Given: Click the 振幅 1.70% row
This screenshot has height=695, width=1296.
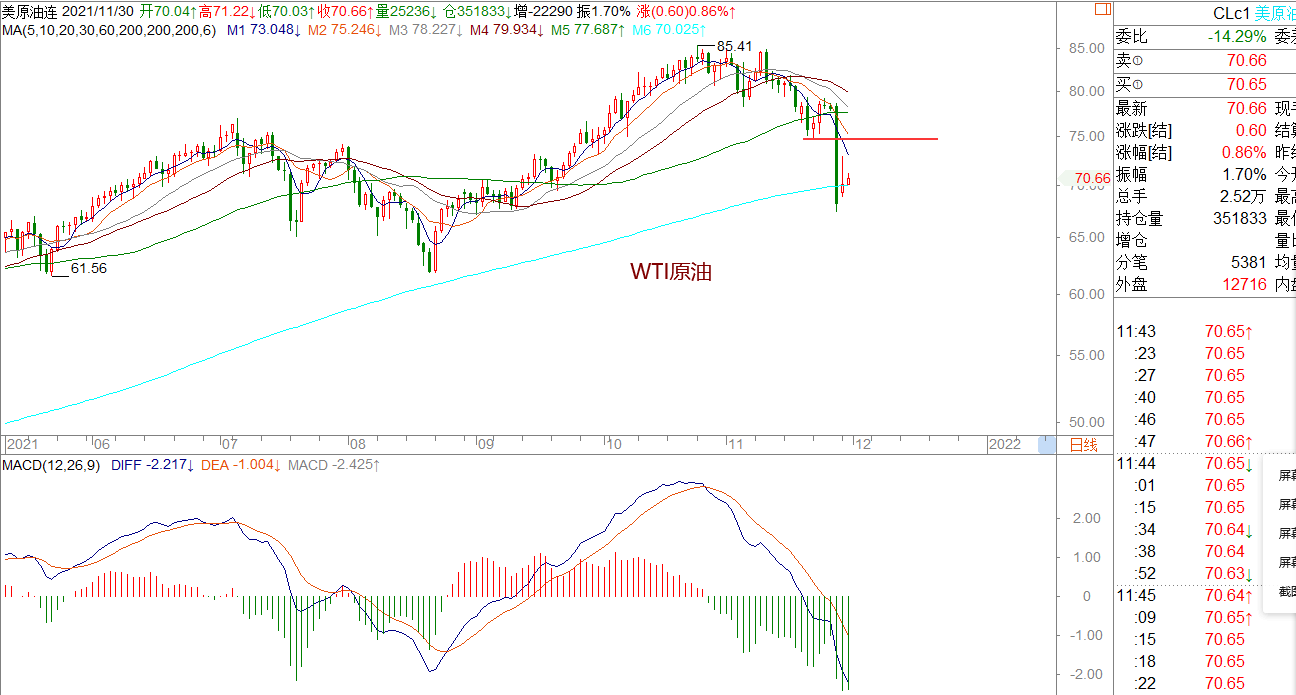Looking at the screenshot, I should [x=1191, y=174].
